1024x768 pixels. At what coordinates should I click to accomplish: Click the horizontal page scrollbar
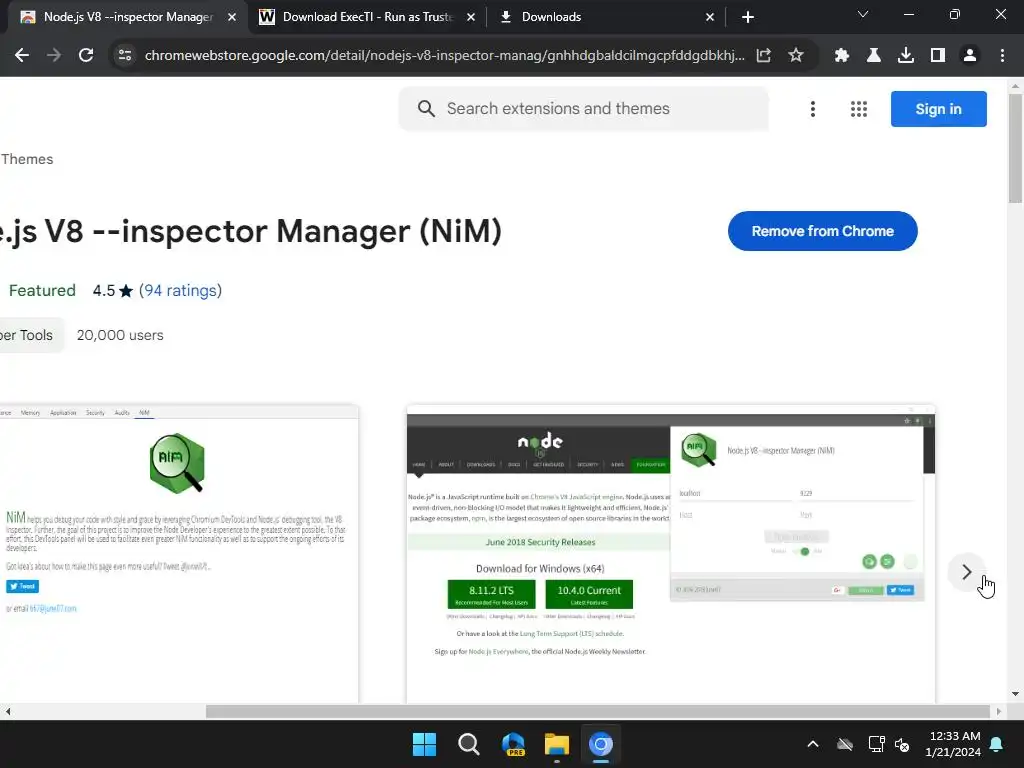598,711
